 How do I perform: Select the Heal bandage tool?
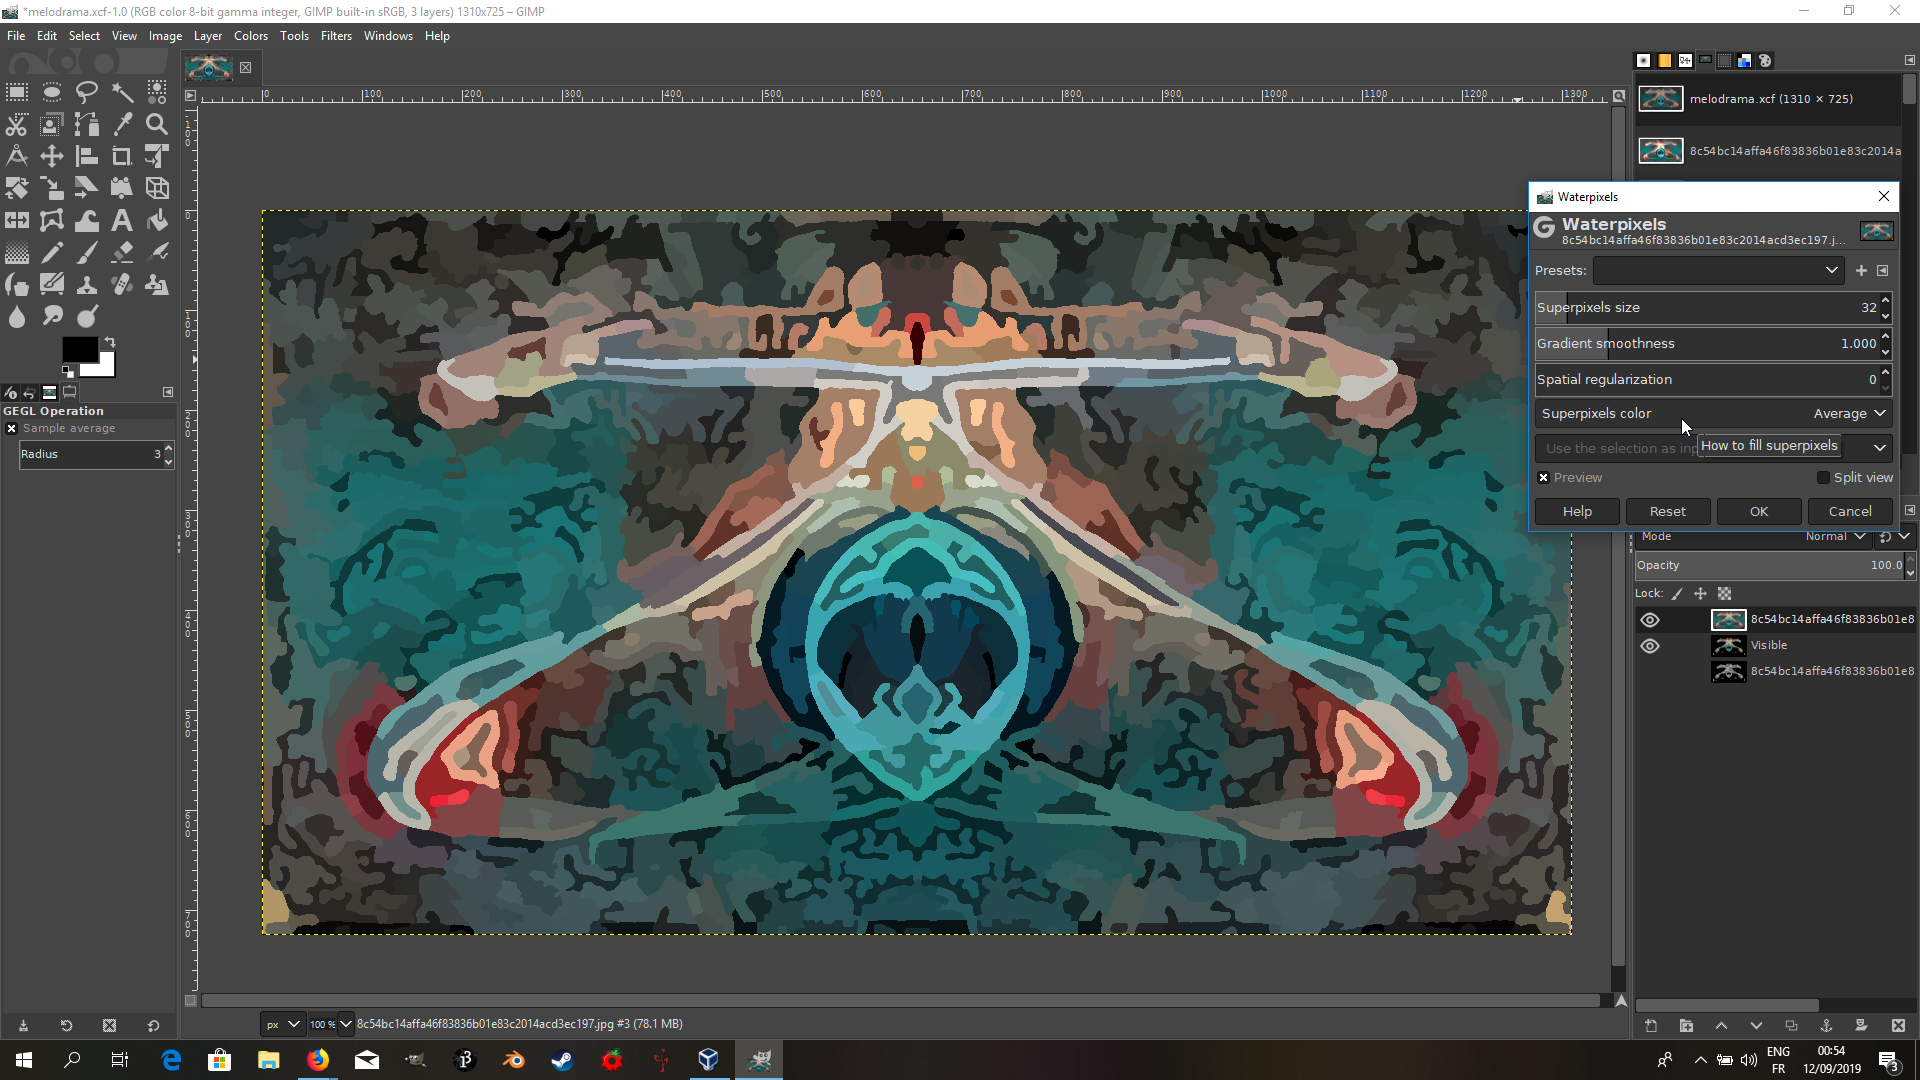coord(122,284)
